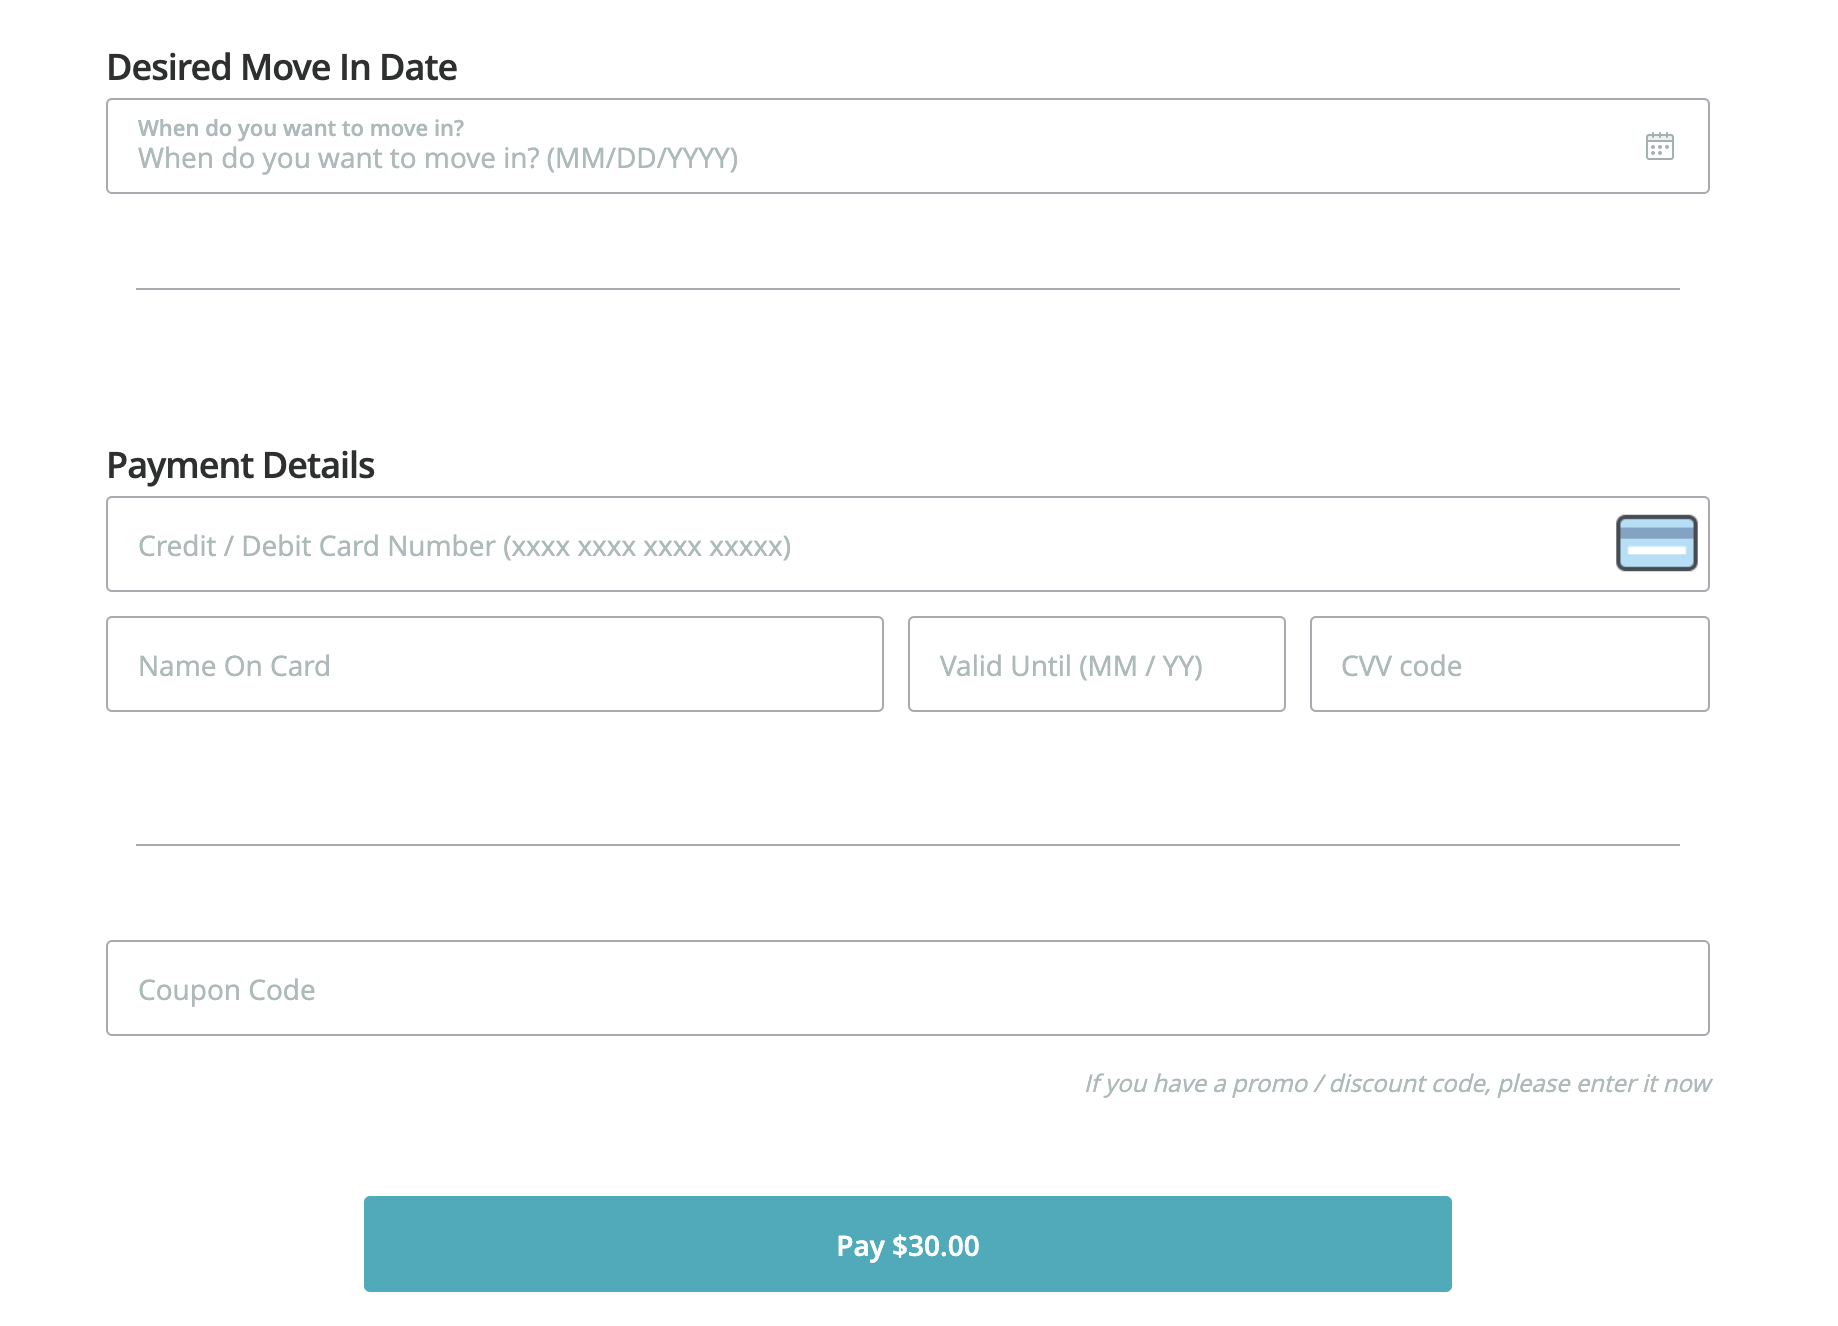Click the credit card icon
This screenshot has height=1326, width=1838.
(x=1656, y=543)
